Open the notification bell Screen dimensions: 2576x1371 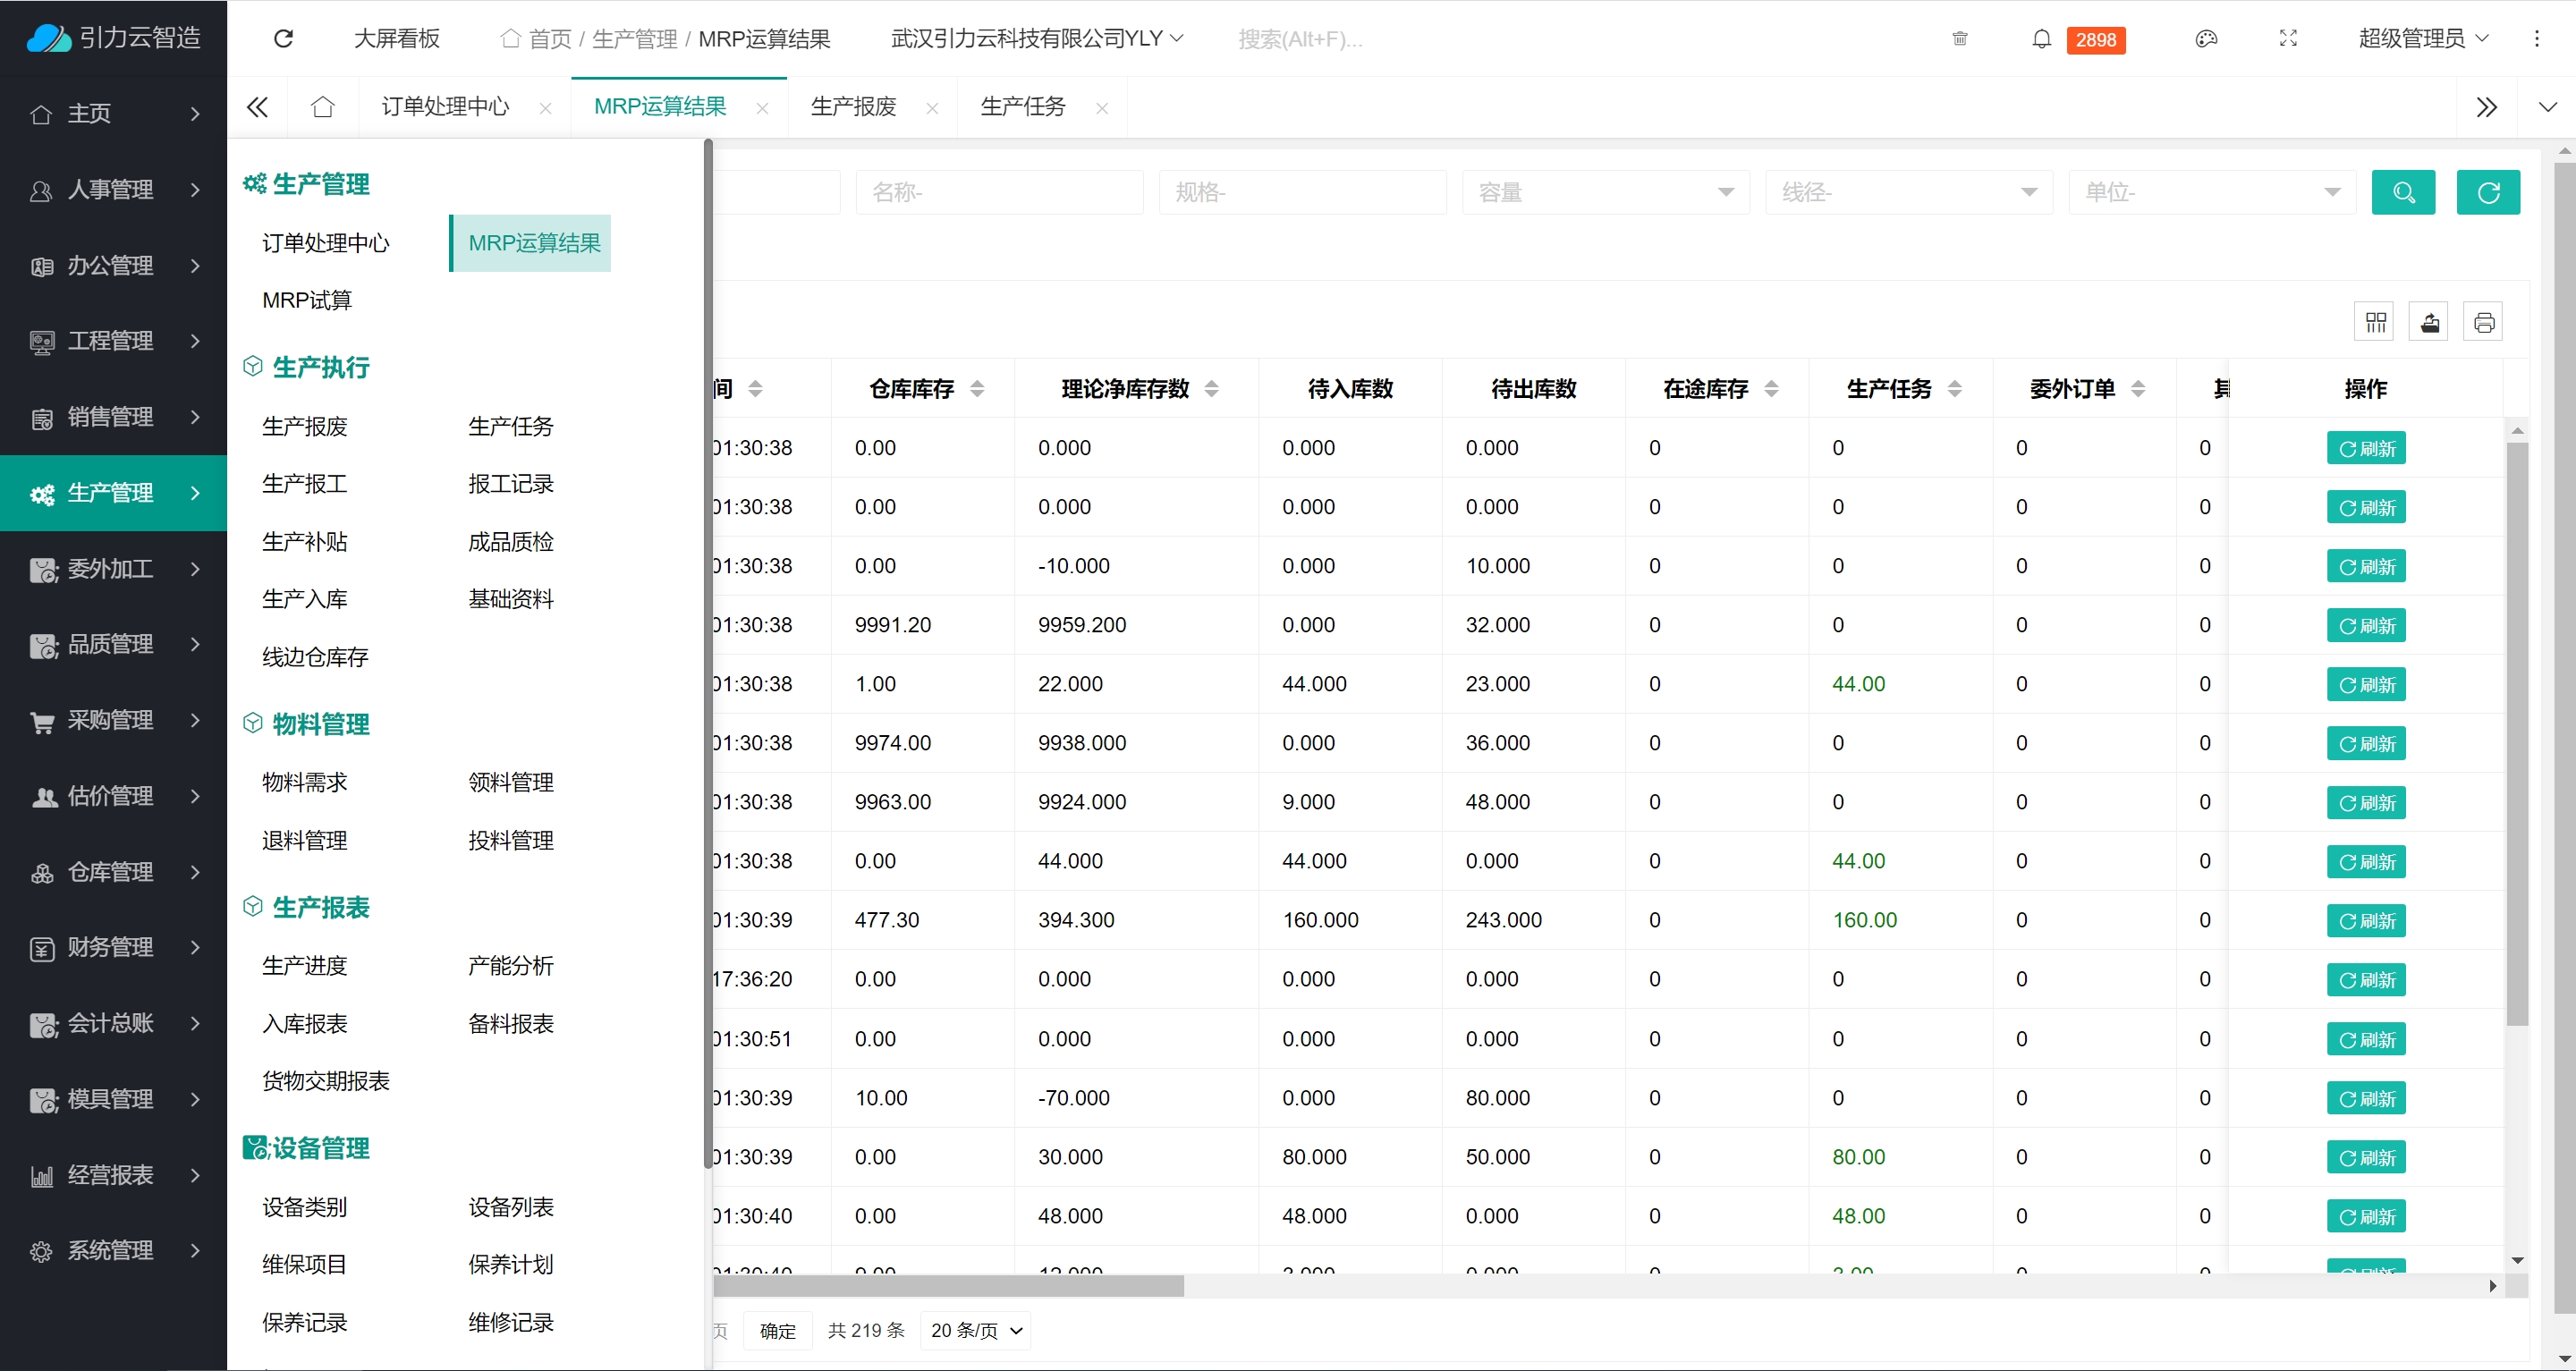point(2041,39)
